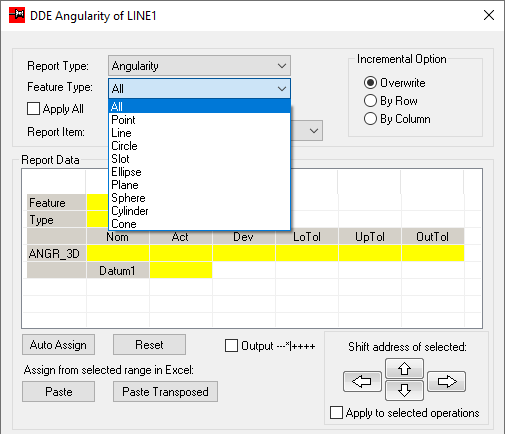Click the shift address down arrow

tap(404, 390)
